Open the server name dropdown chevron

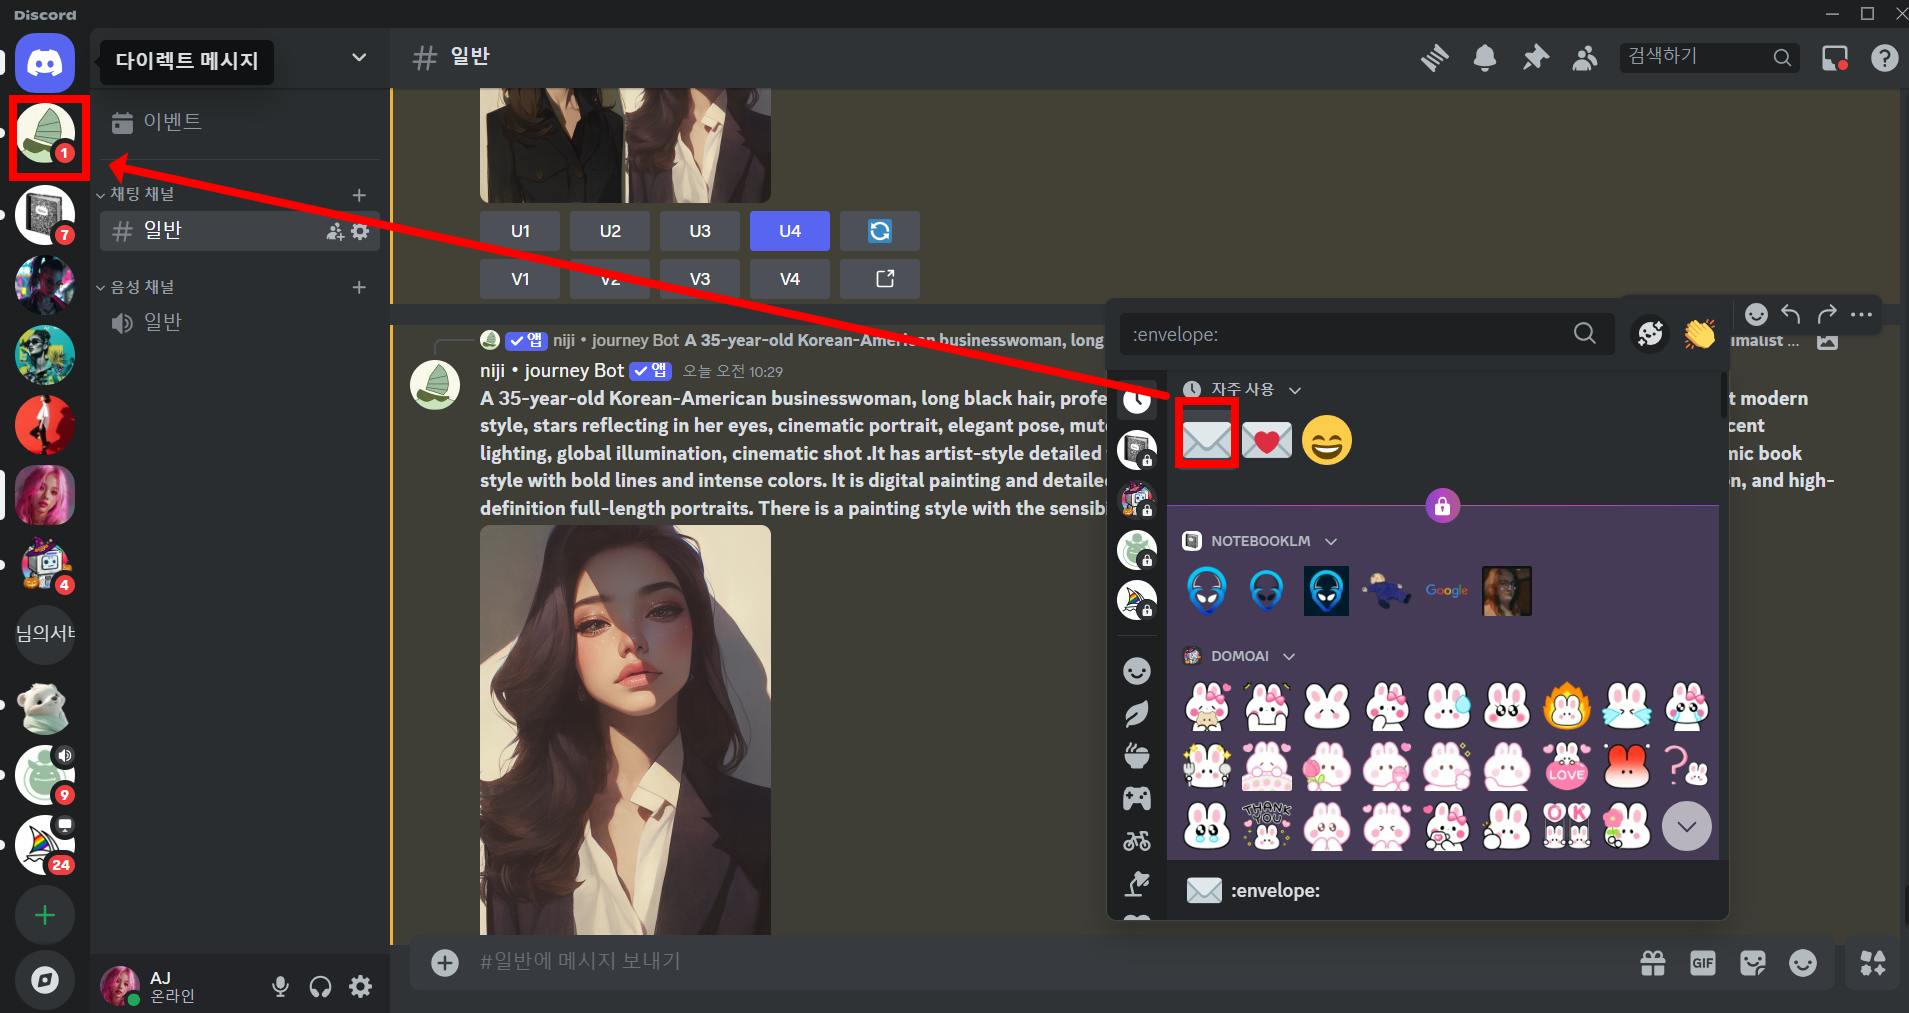[x=359, y=58]
